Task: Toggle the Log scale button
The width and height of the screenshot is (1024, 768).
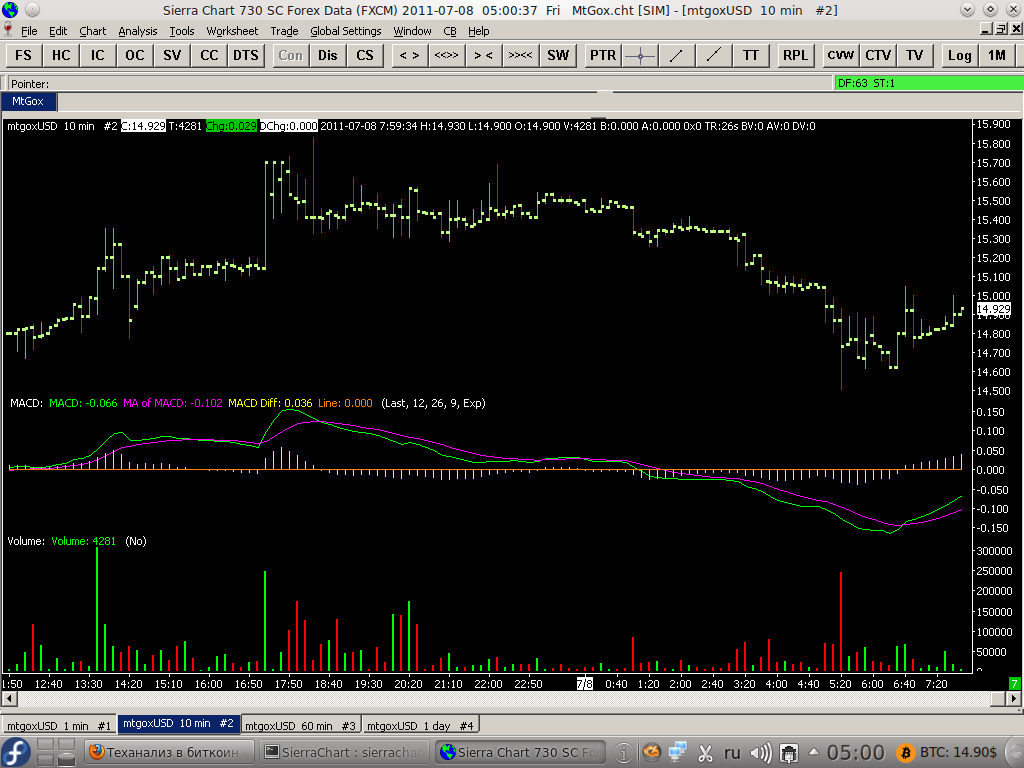Action: 959,56
